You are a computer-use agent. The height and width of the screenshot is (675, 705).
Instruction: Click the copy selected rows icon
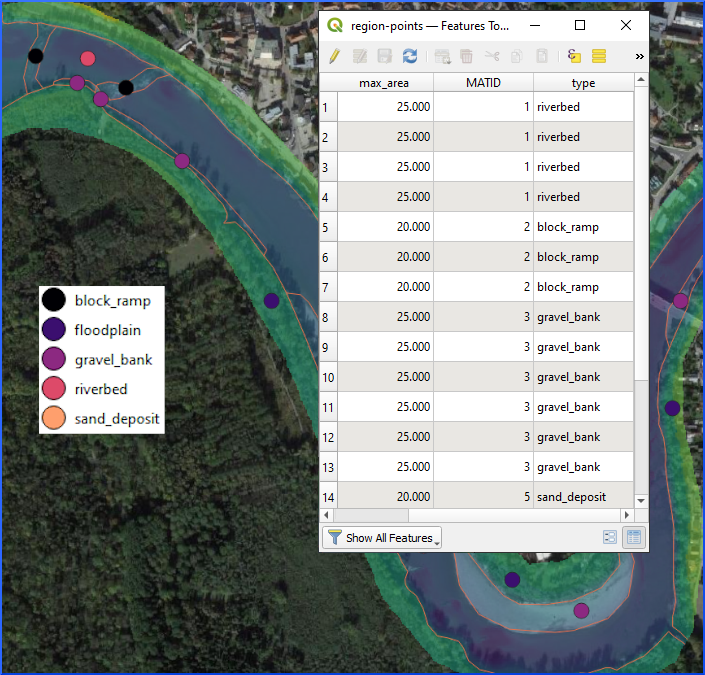(517, 56)
